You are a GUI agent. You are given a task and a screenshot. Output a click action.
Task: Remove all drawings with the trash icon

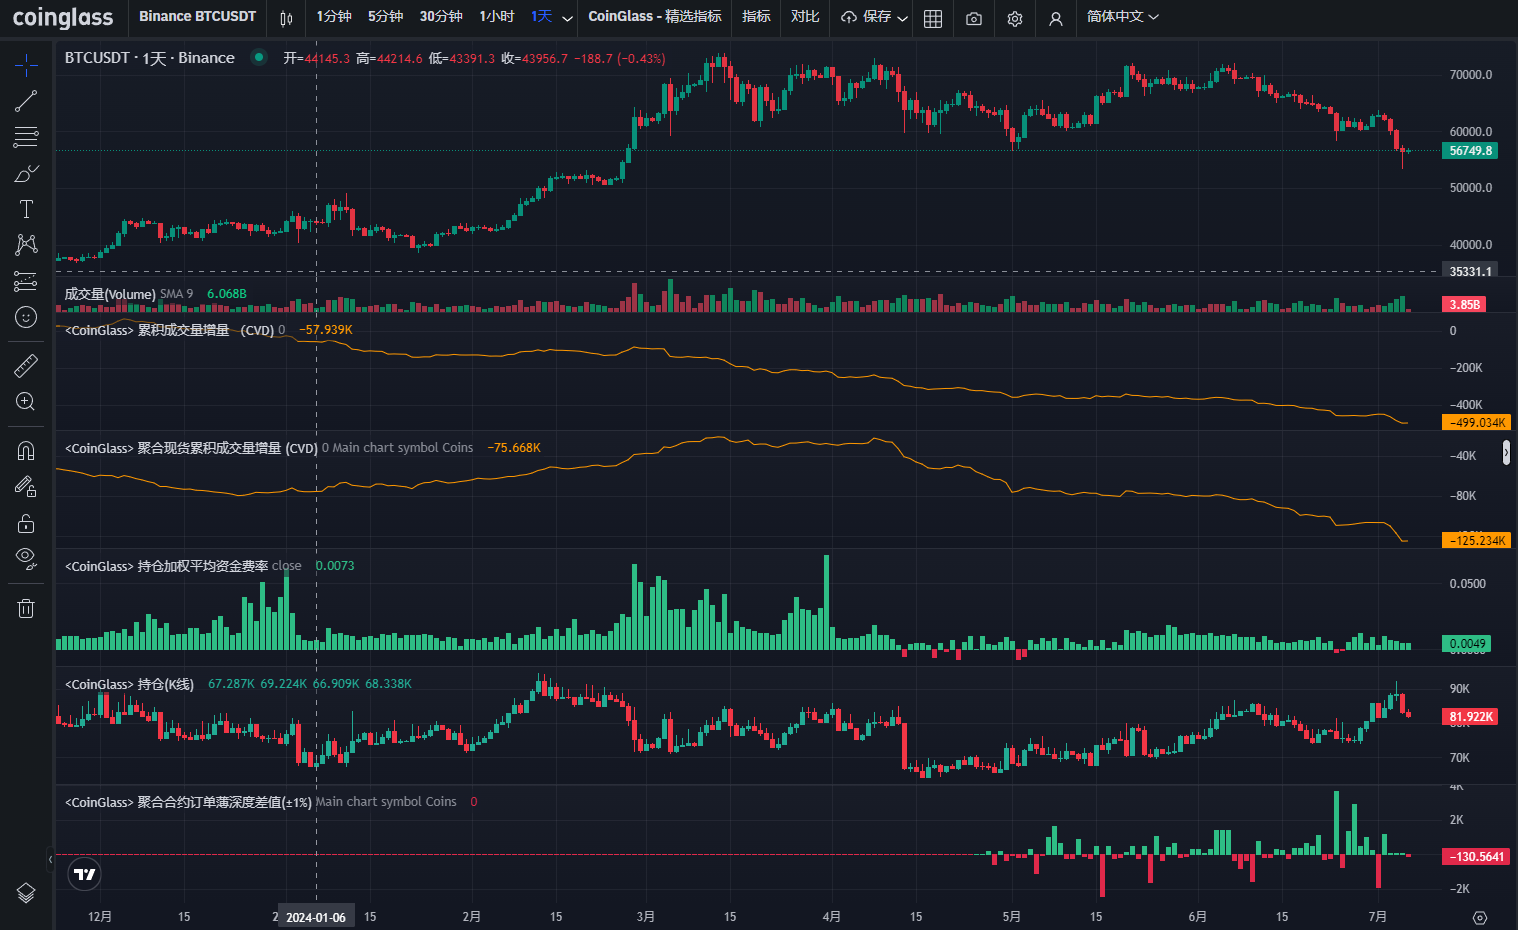(26, 608)
